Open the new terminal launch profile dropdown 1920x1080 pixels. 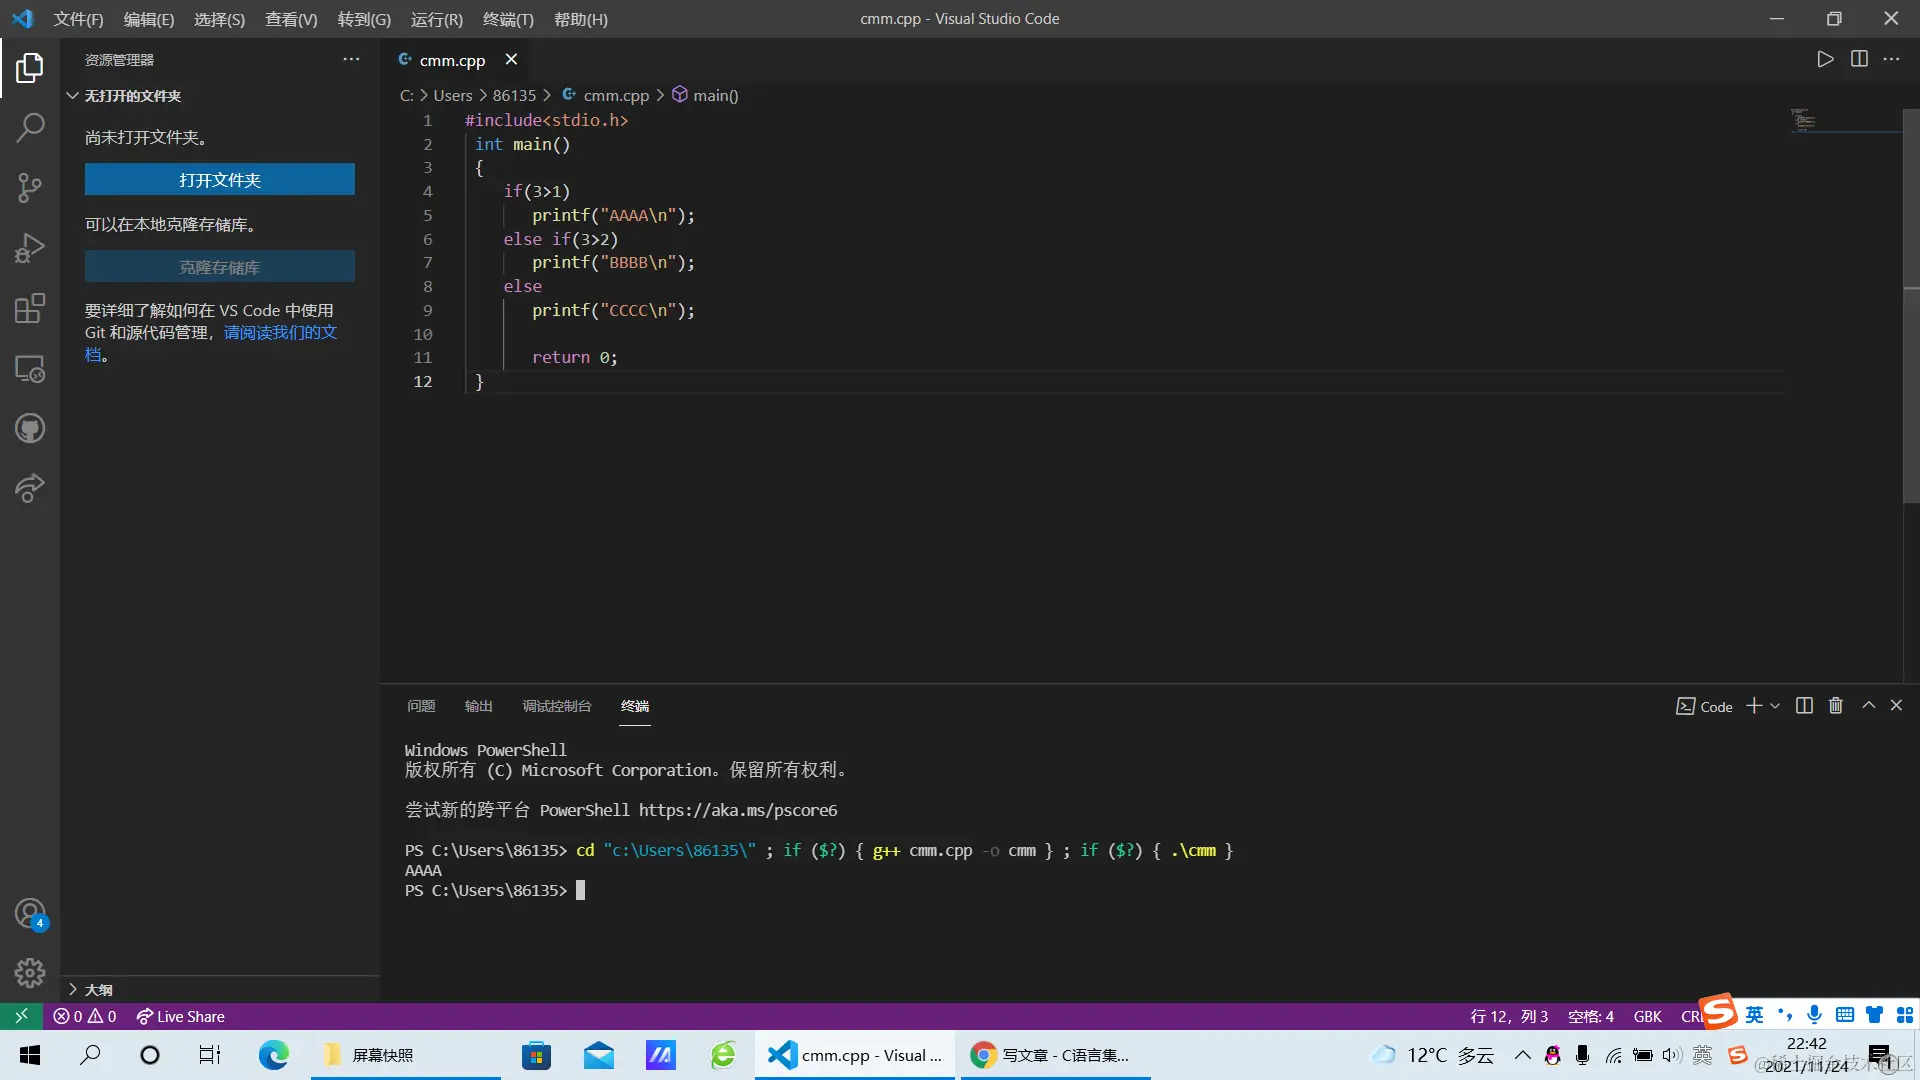(1776, 706)
